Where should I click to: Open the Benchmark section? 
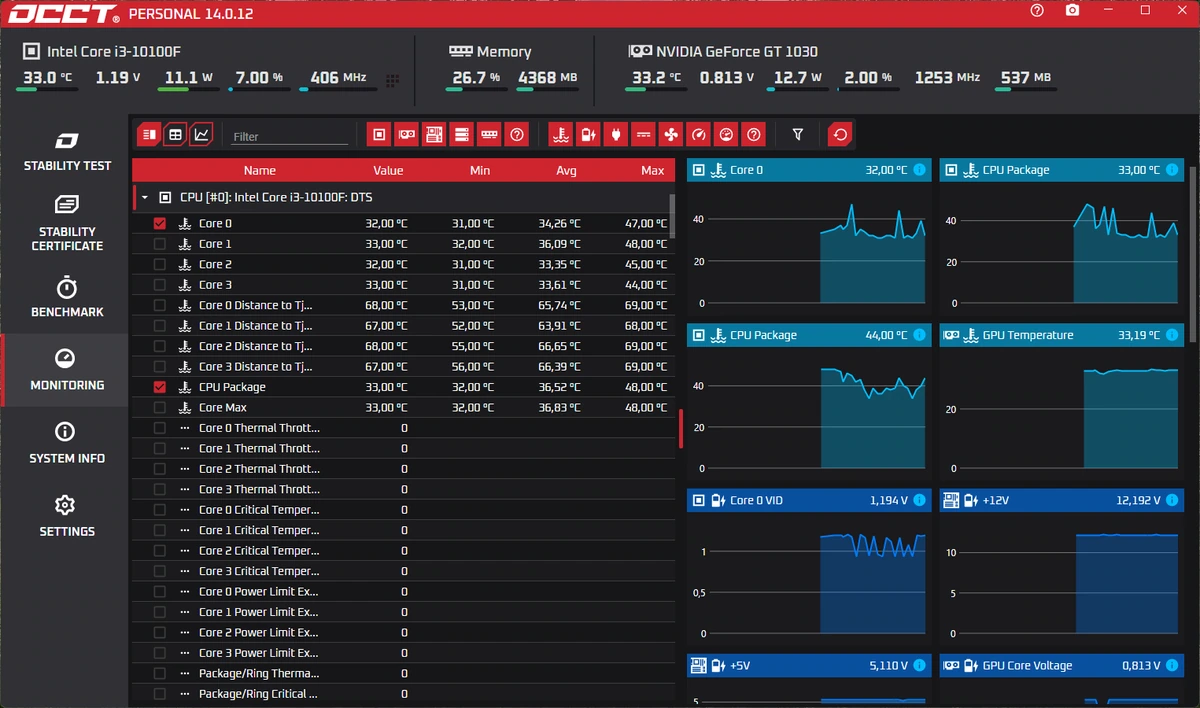pyautogui.click(x=67, y=297)
